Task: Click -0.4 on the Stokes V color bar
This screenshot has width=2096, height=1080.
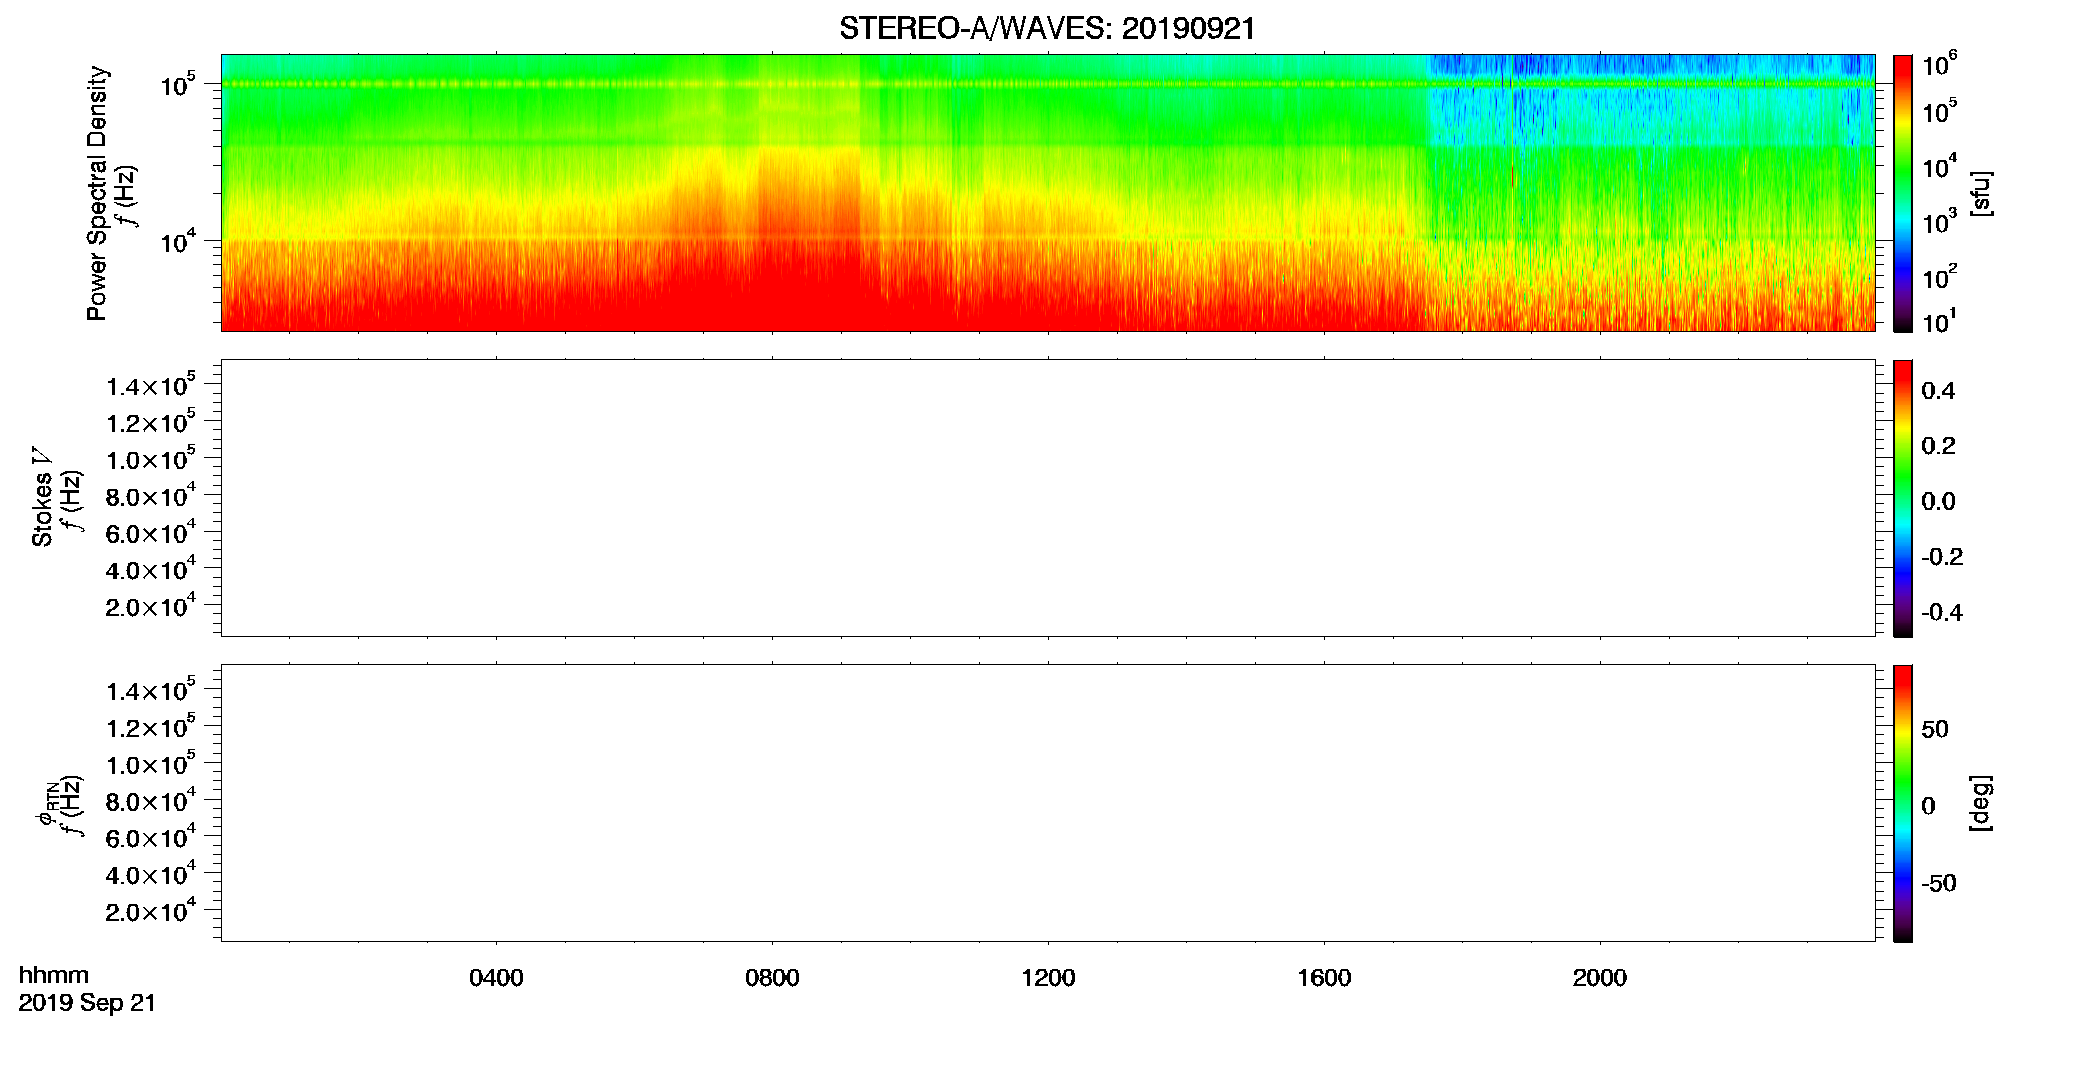Action: click(1942, 612)
